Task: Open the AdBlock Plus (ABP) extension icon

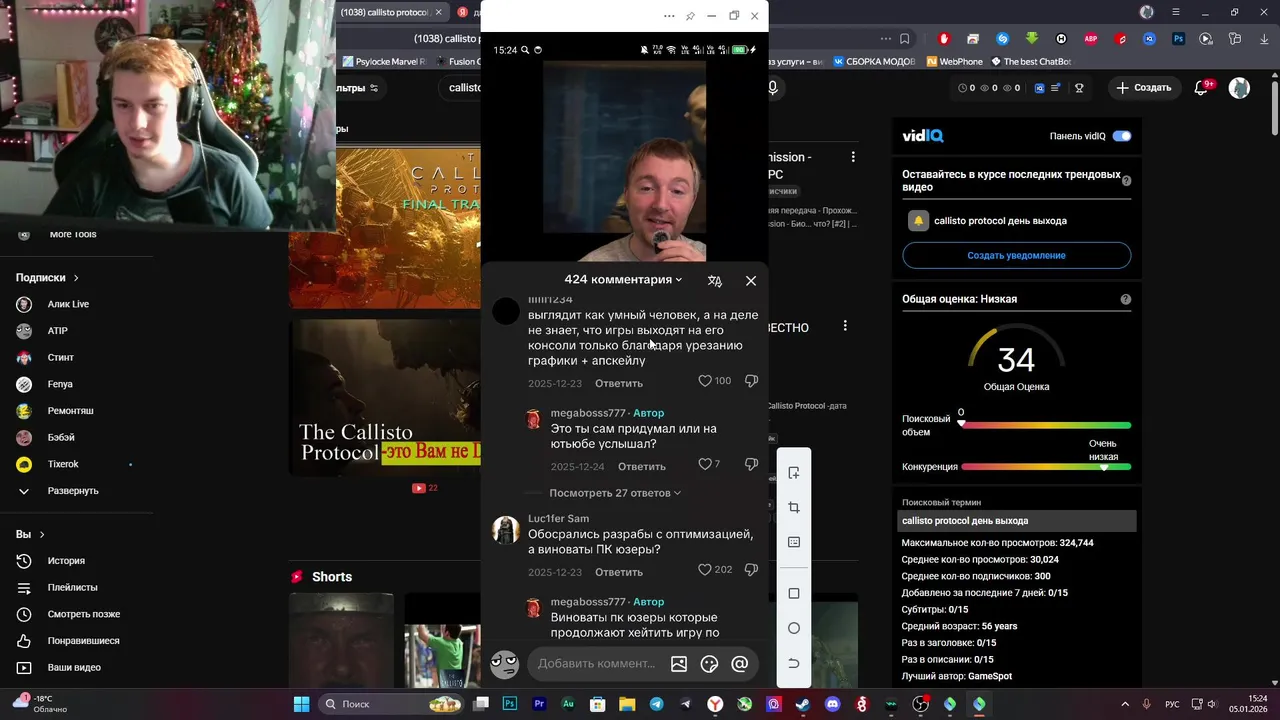Action: [x=1091, y=39]
